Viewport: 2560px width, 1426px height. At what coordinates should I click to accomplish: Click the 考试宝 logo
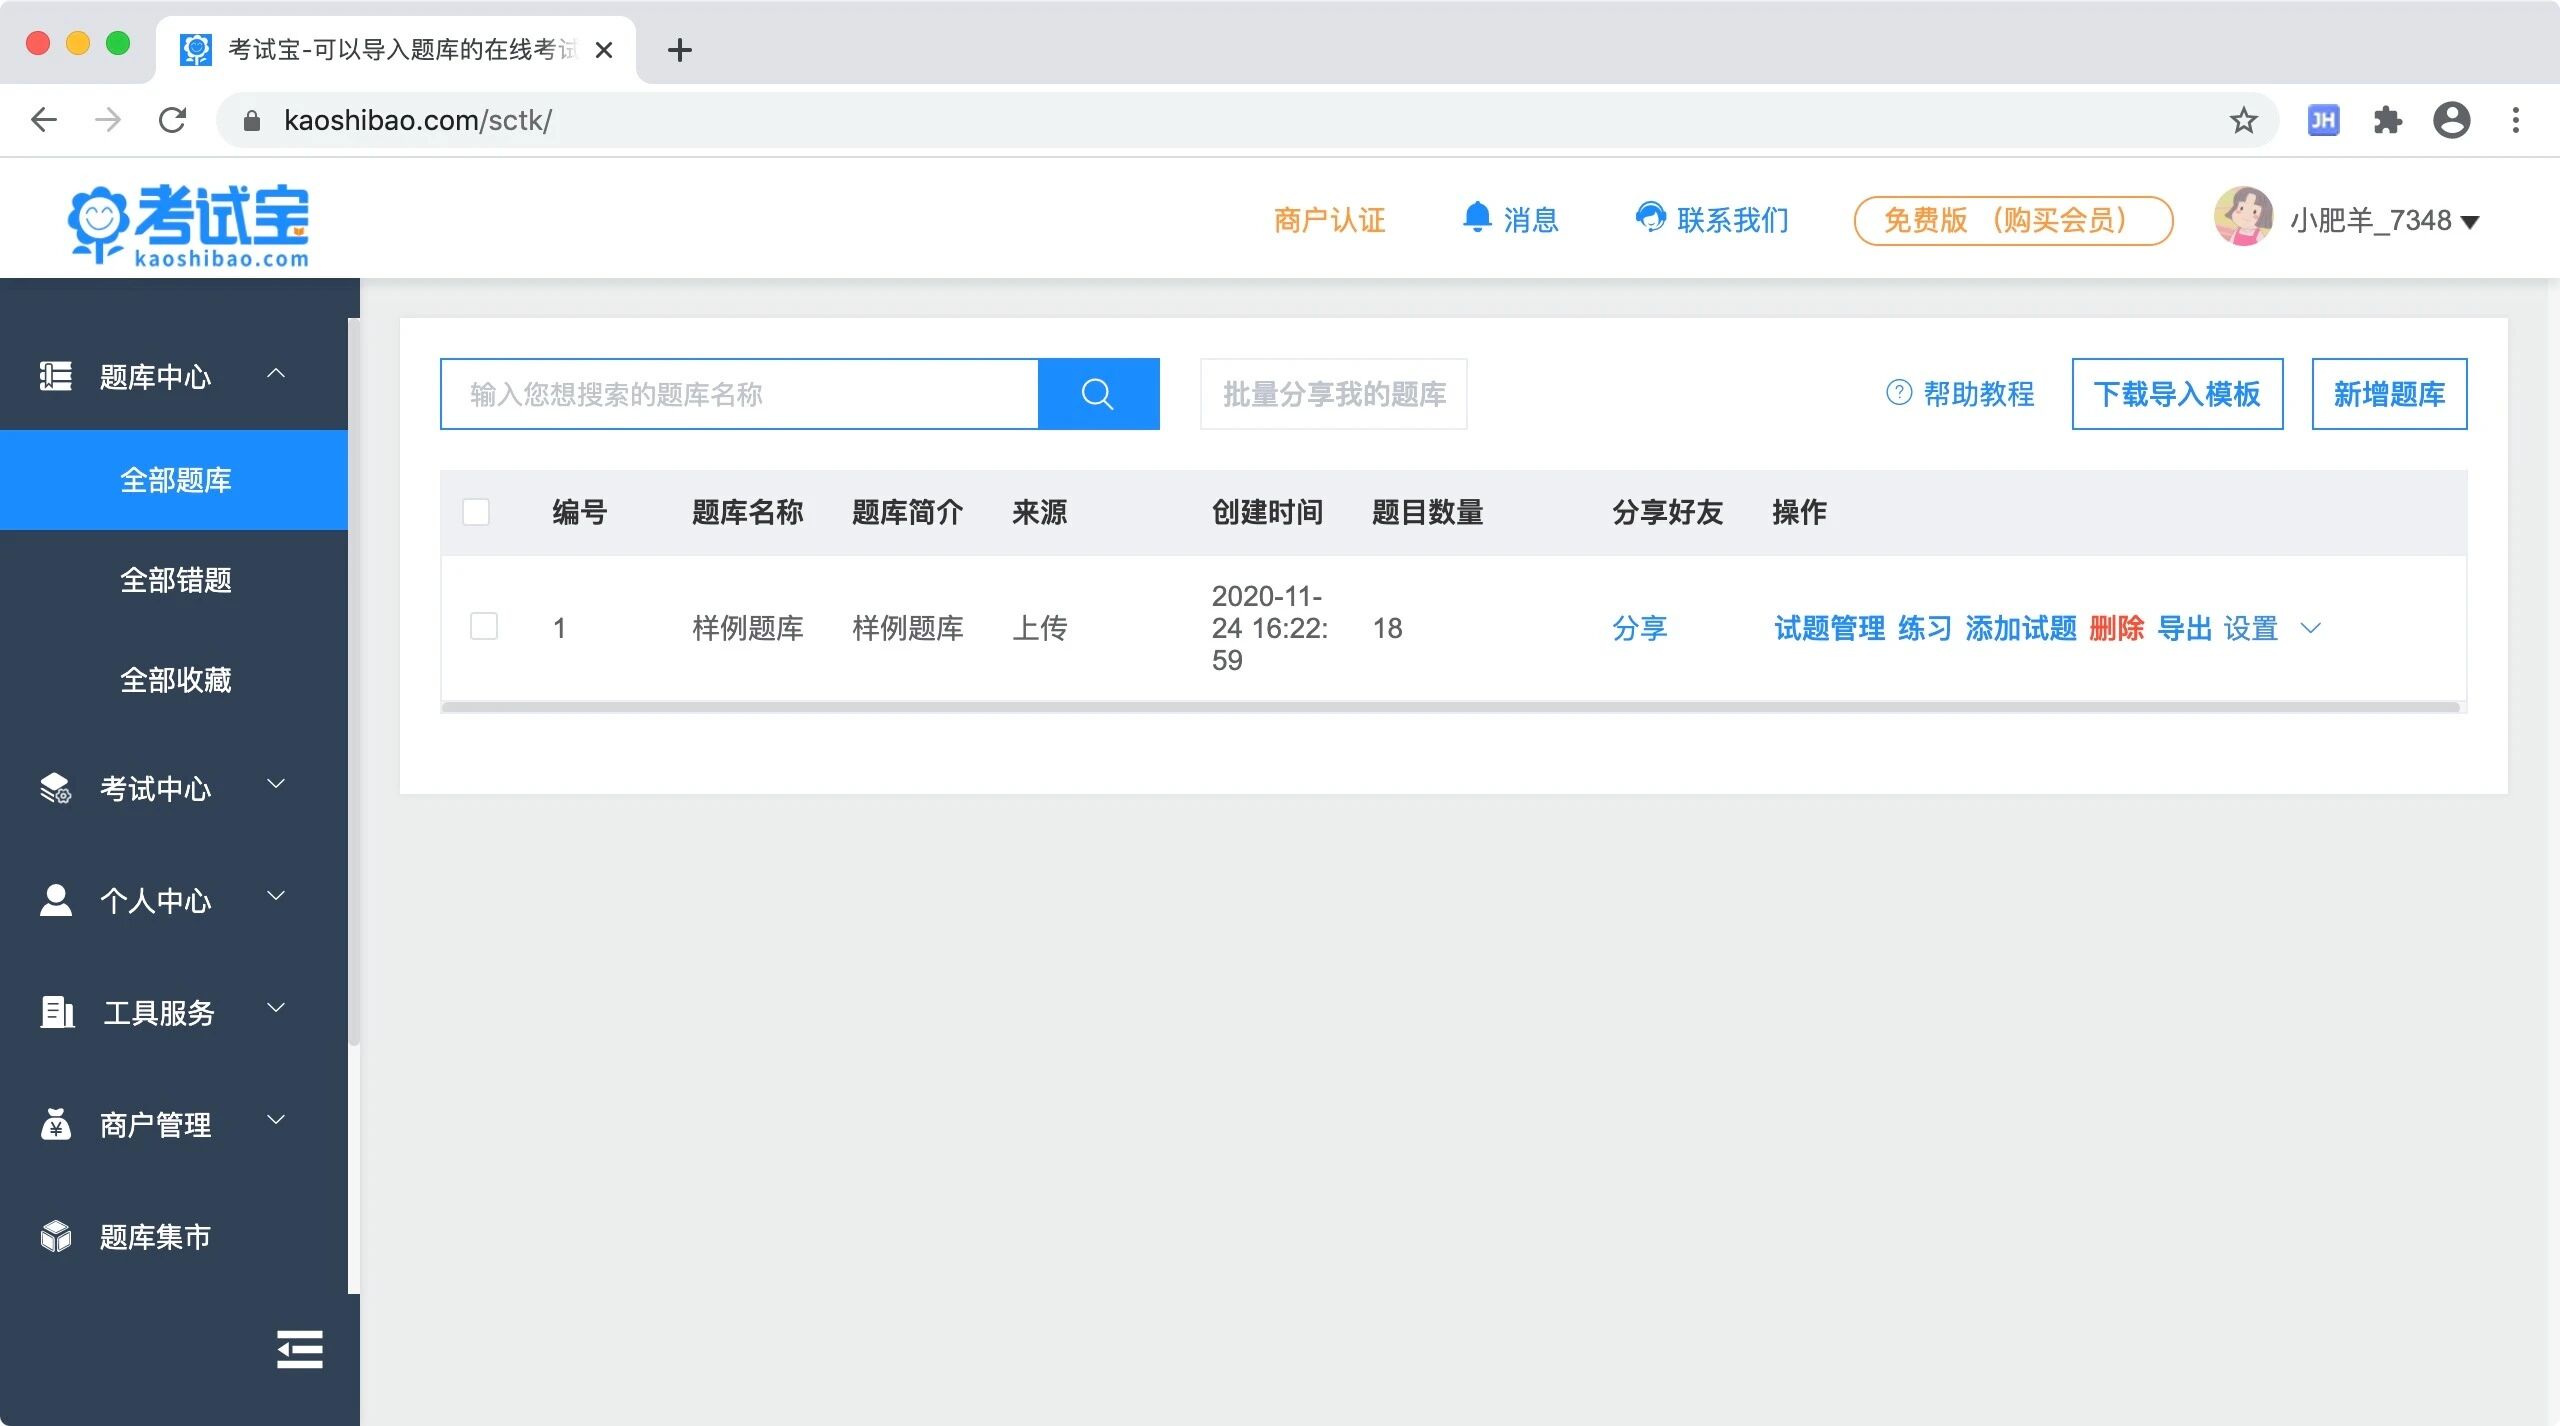tap(190, 224)
